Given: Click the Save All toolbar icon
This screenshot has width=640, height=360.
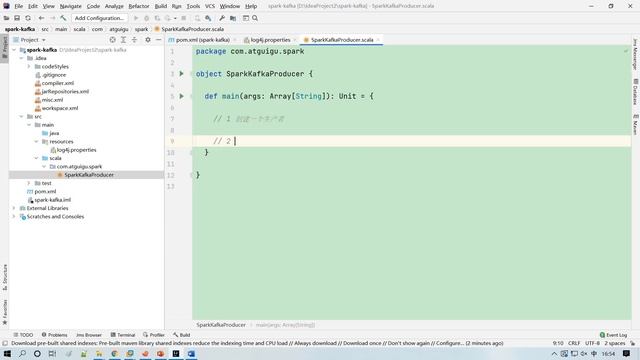Looking at the screenshot, I should click(x=17, y=18).
